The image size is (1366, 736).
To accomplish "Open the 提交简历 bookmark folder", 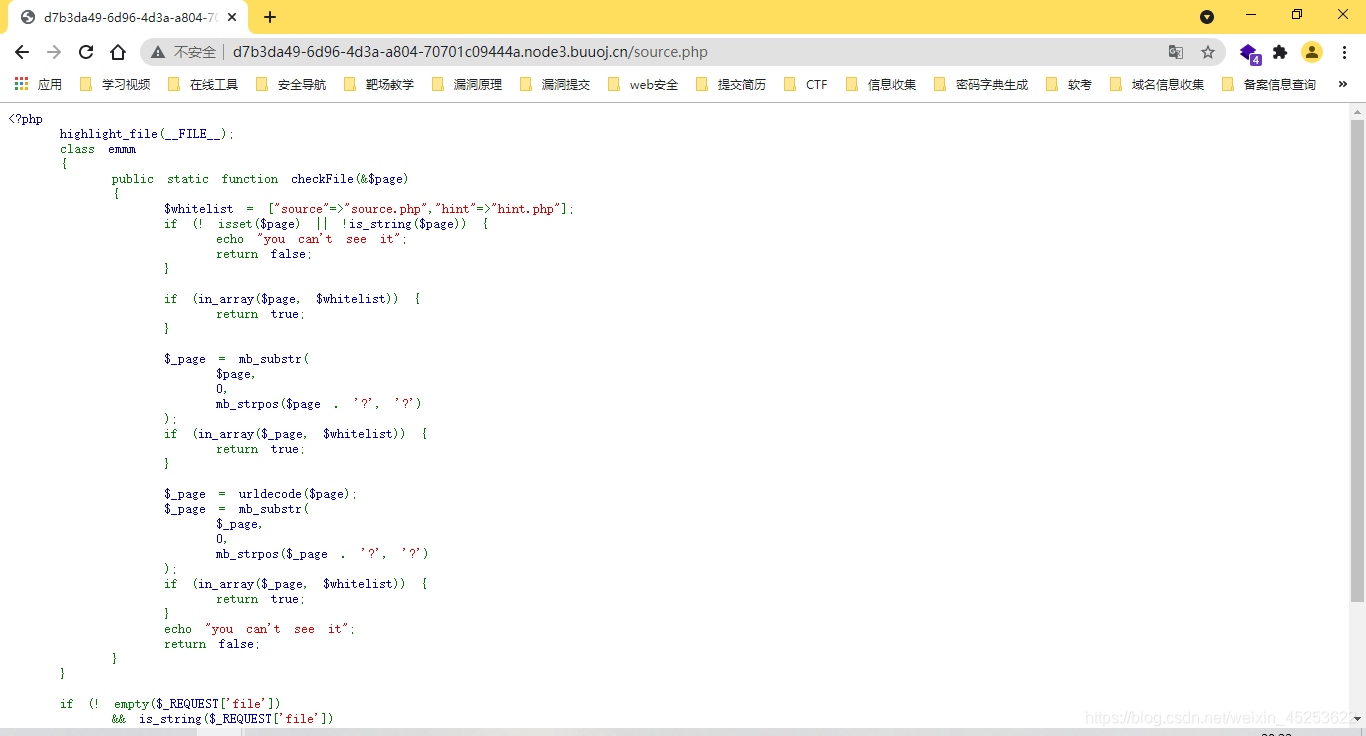I will pos(731,85).
